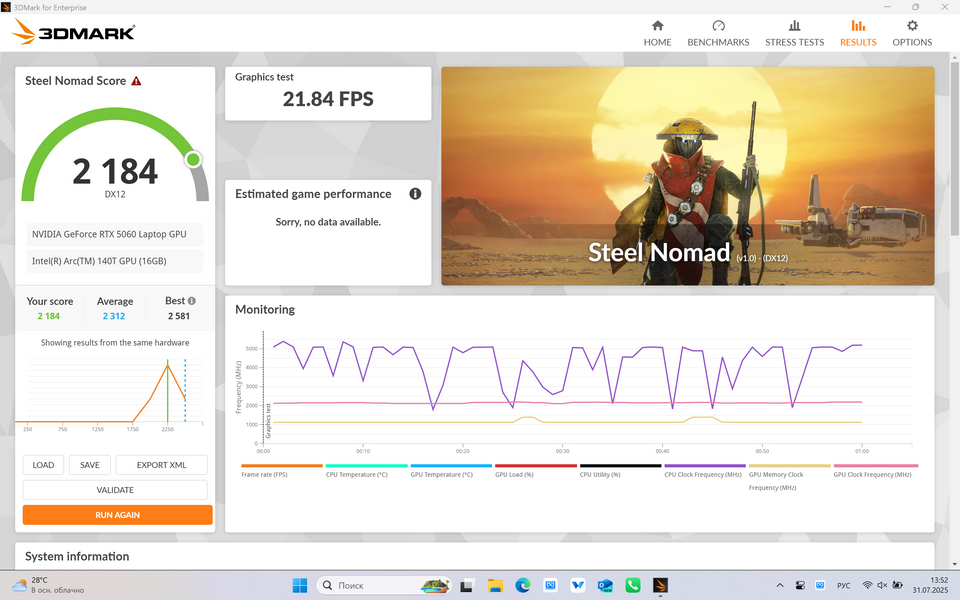Toggle CPU Clock Frequency legend series
This screenshot has width=960, height=600.
pos(705,471)
